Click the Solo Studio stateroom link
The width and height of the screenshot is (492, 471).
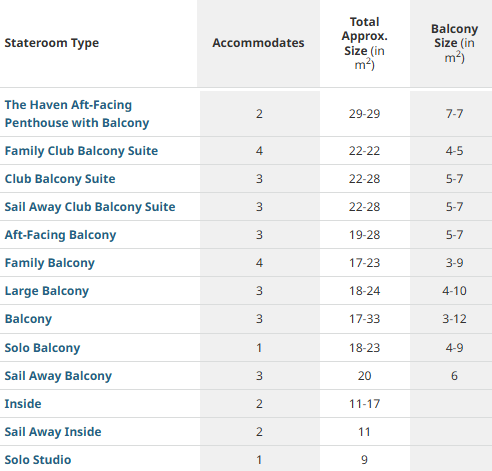38,460
